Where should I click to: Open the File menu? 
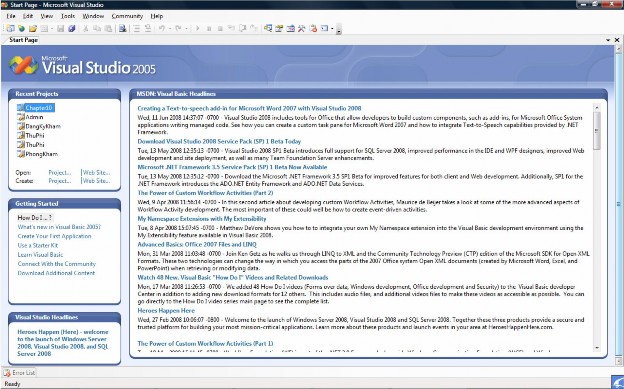click(11, 16)
